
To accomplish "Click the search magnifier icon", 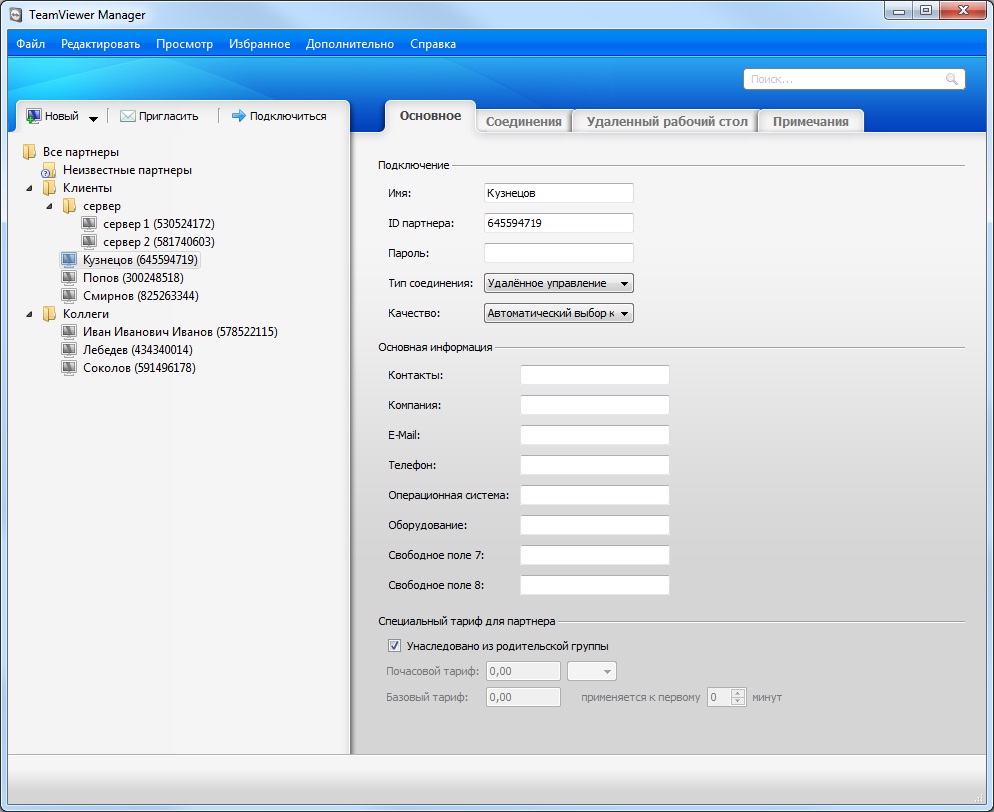I will coord(952,79).
